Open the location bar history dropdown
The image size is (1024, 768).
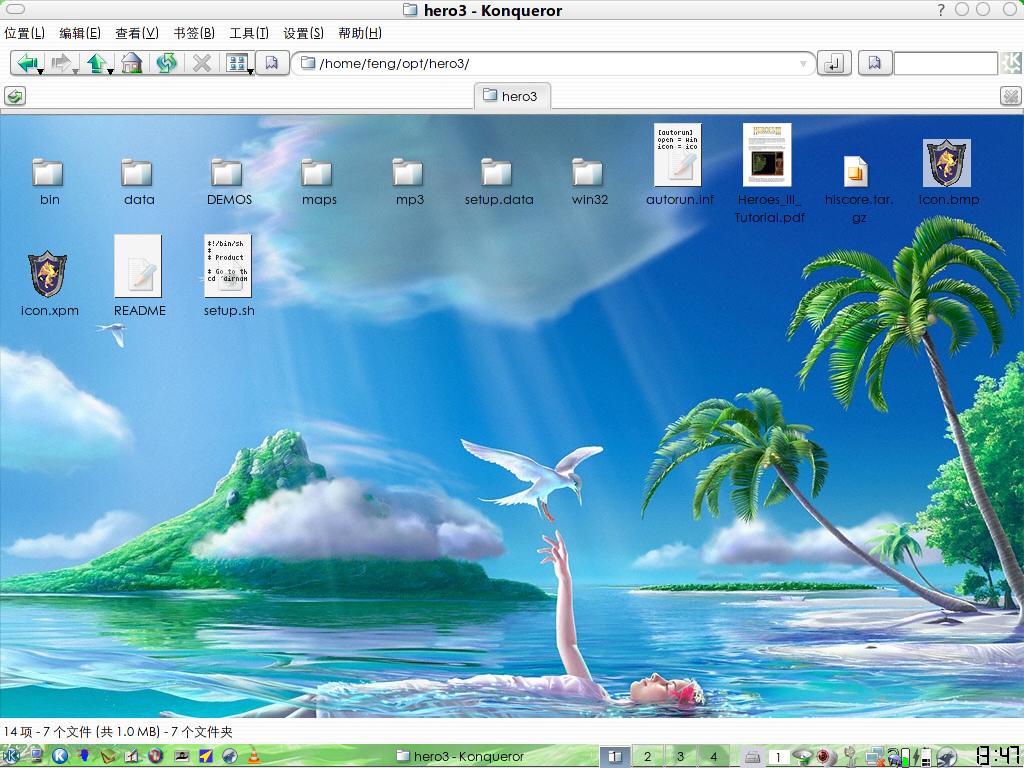pos(803,64)
